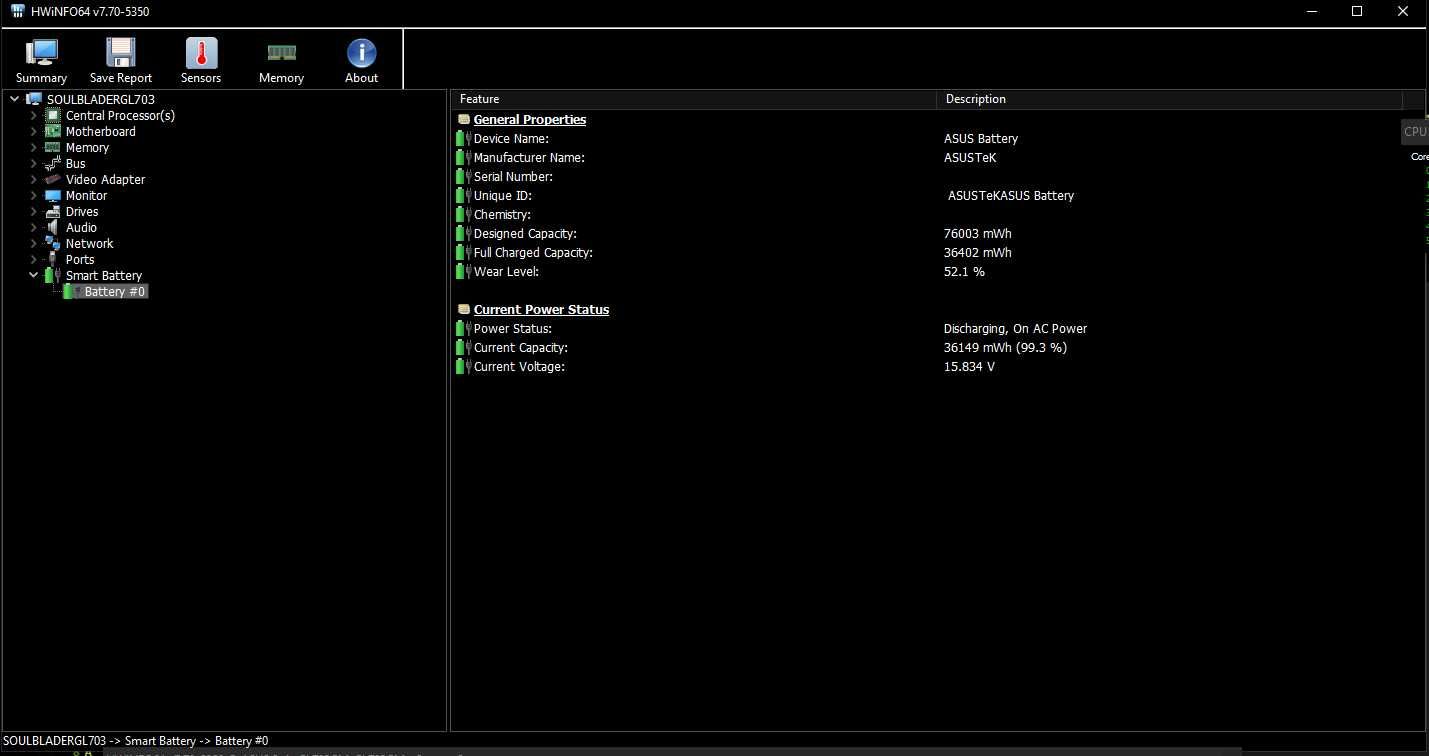
Task: Expand the Memory tree node
Action: (33, 147)
